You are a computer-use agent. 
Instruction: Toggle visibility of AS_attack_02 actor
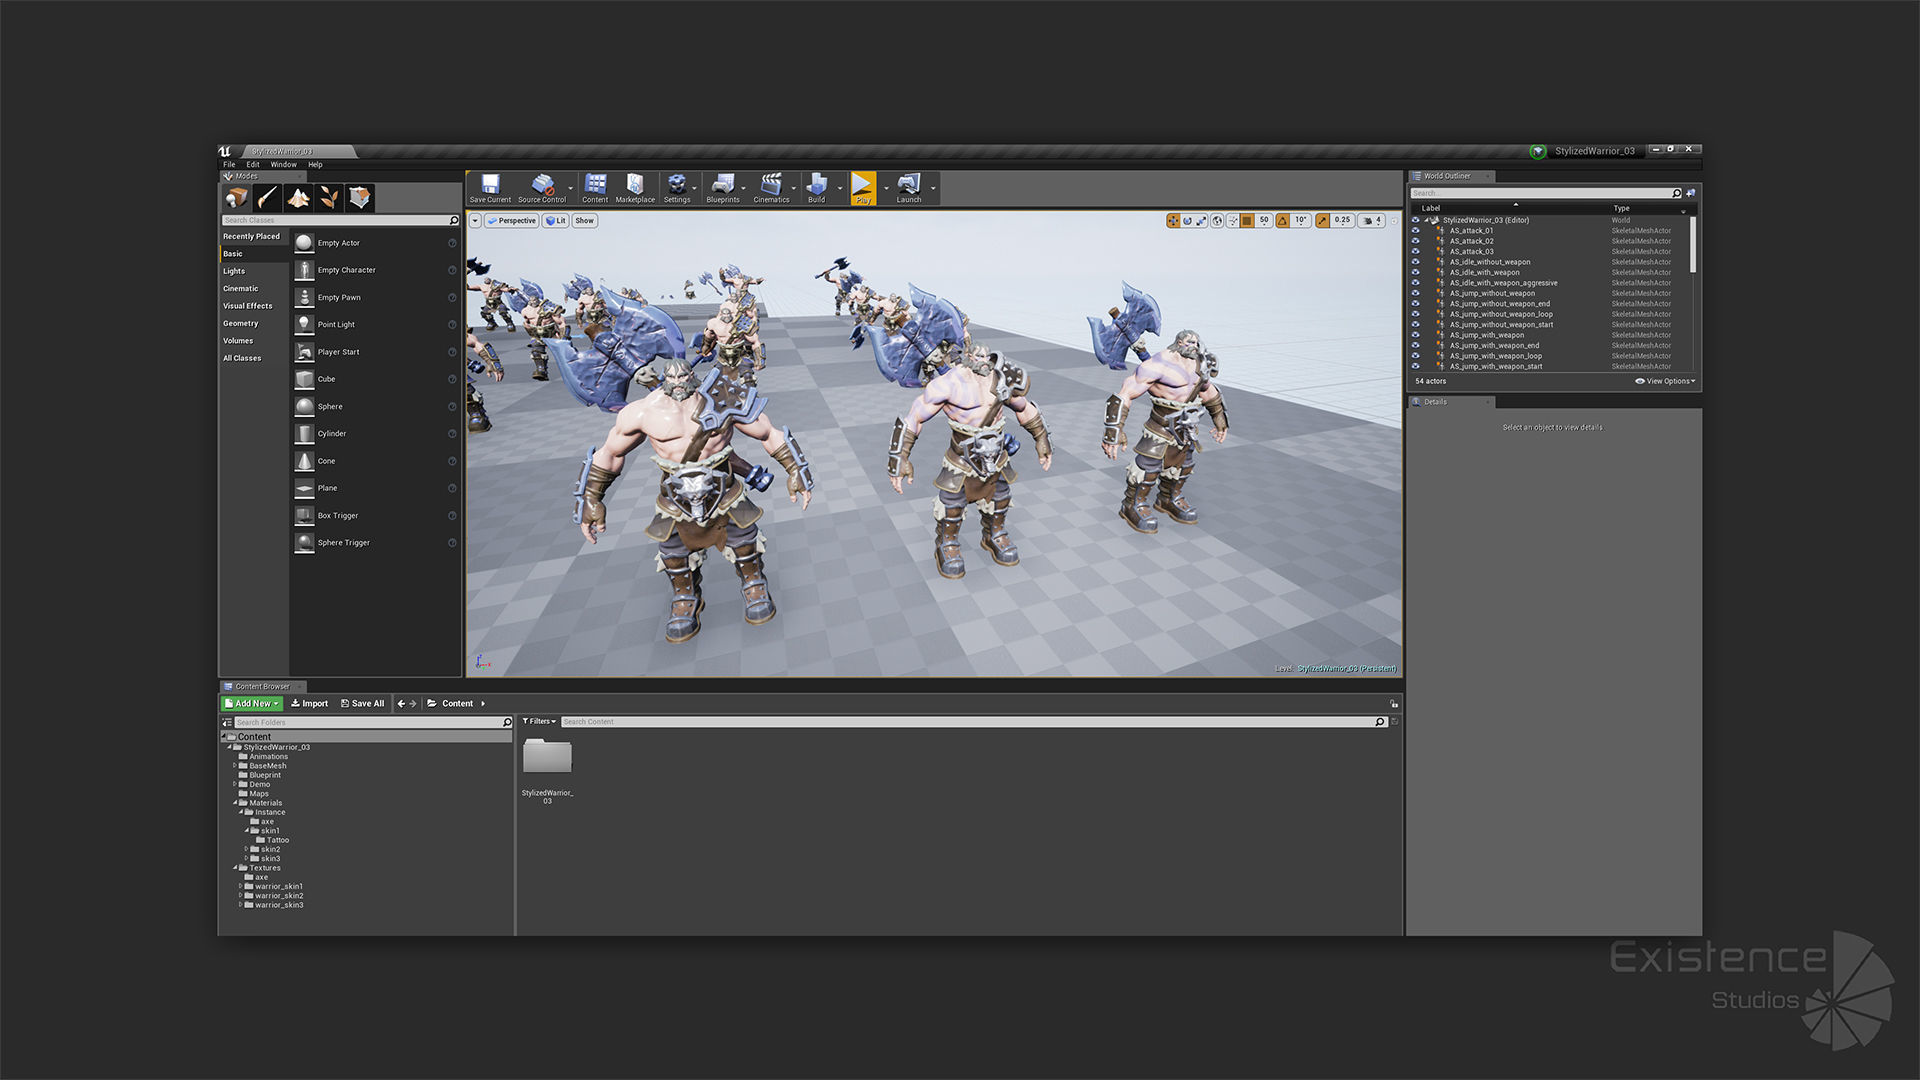pyautogui.click(x=1415, y=241)
